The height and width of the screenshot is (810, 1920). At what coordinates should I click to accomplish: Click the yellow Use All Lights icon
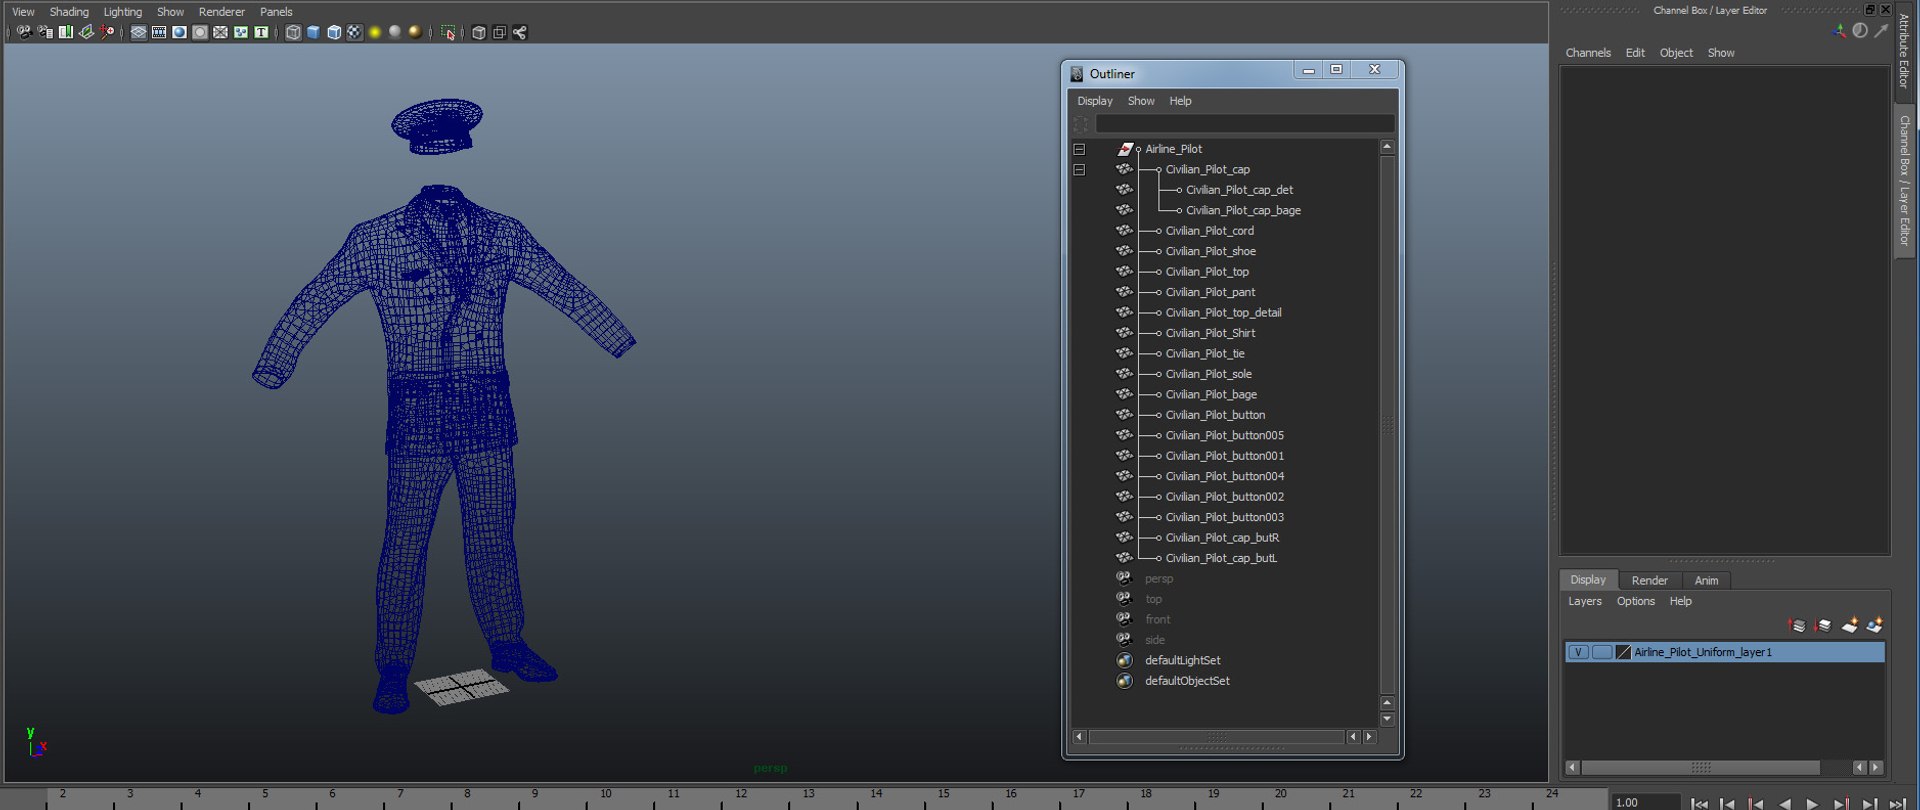point(375,32)
